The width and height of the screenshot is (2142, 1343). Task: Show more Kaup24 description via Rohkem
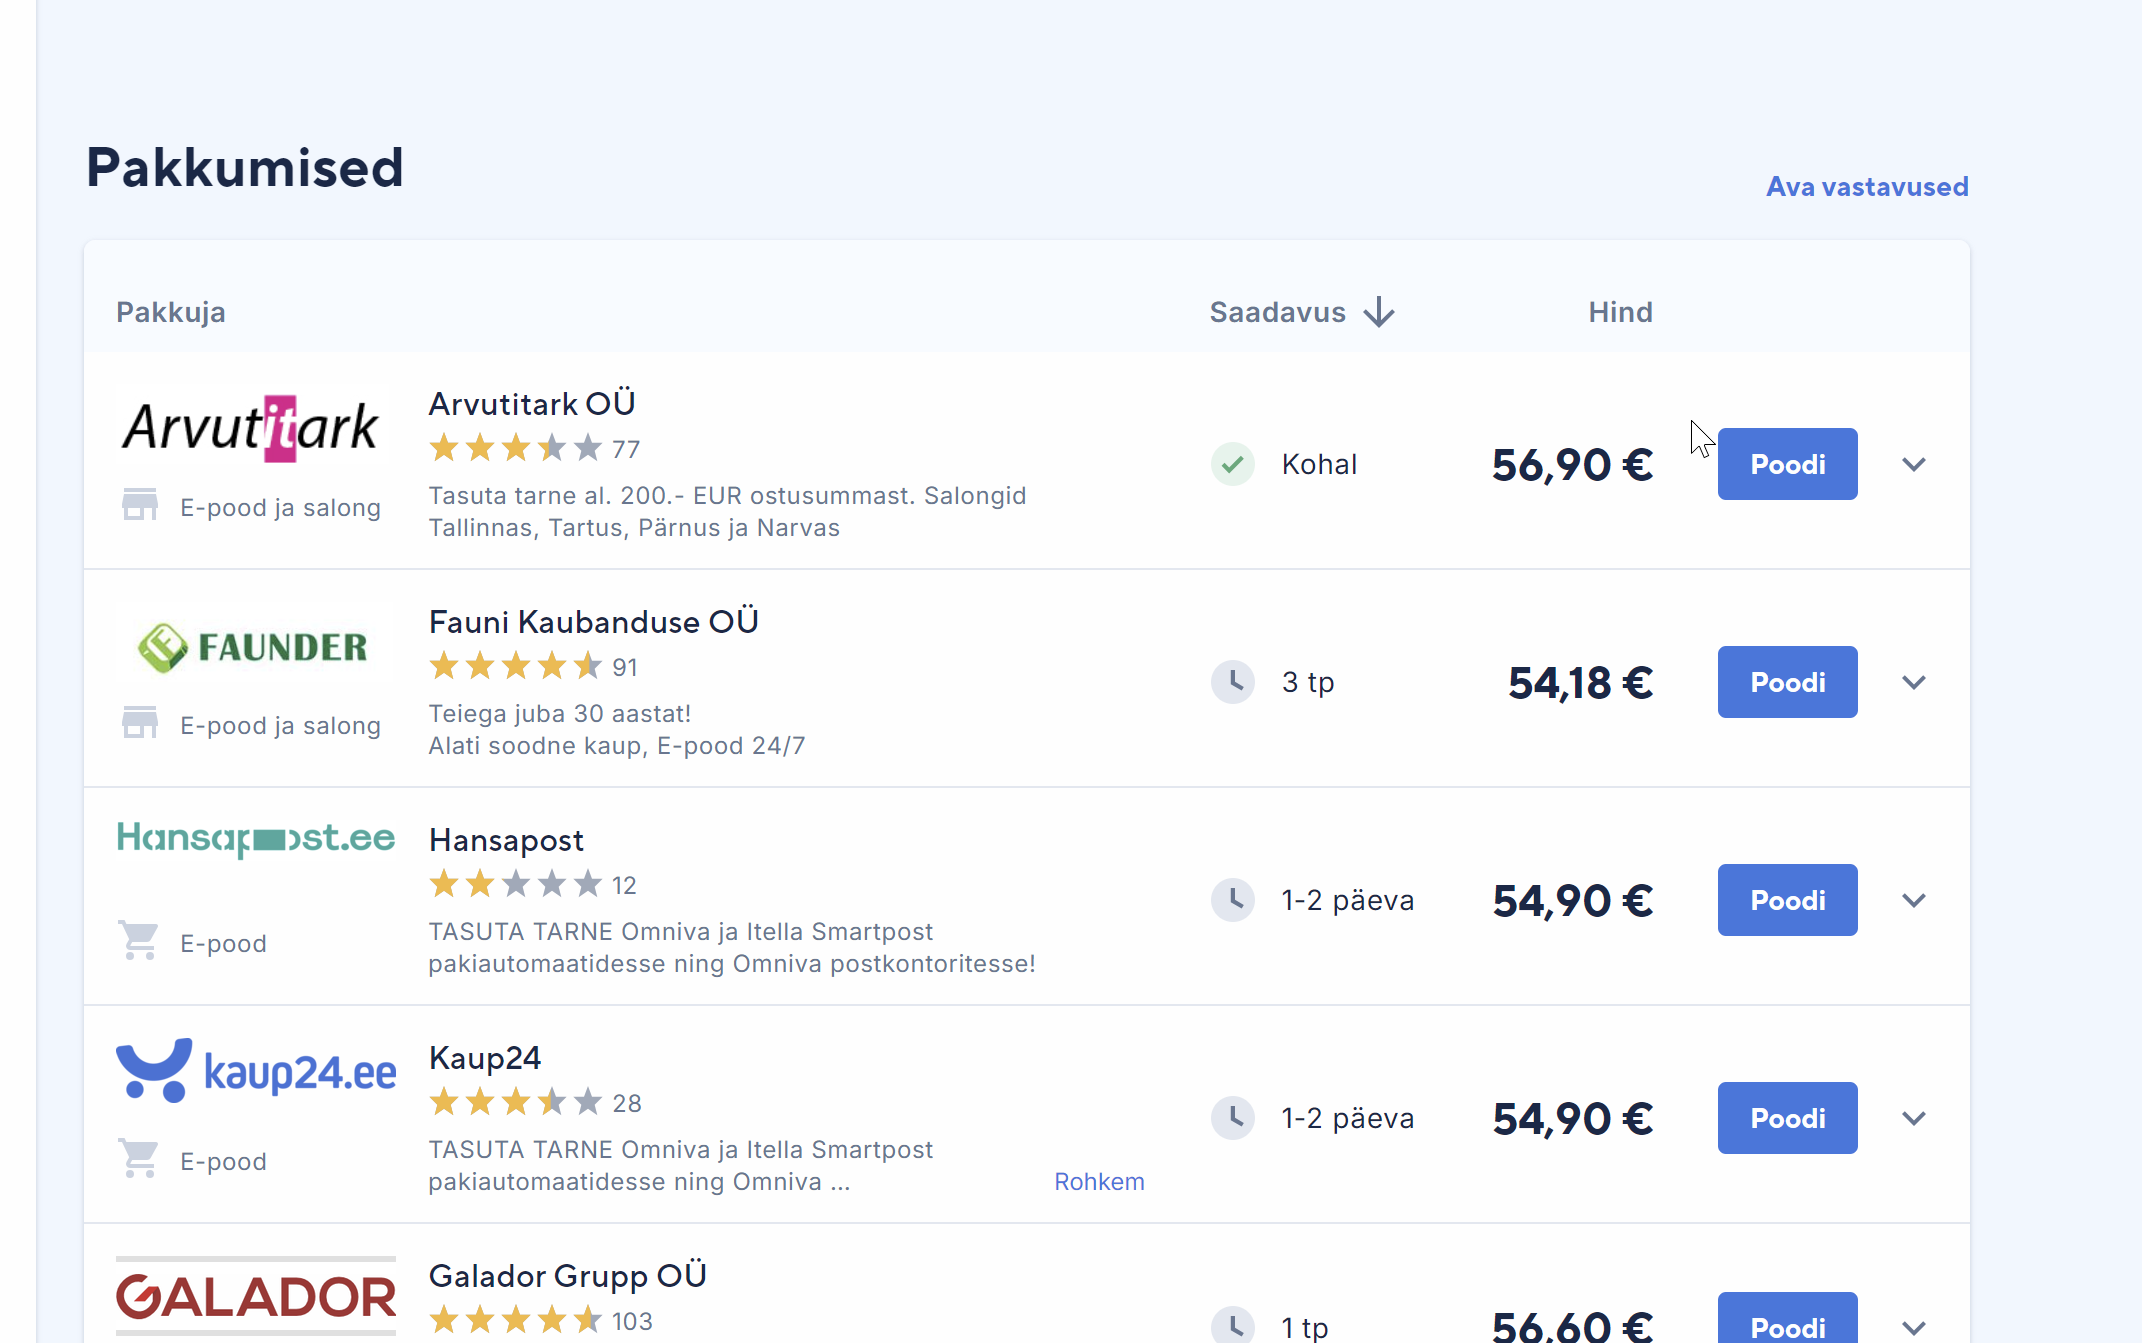click(1099, 1181)
